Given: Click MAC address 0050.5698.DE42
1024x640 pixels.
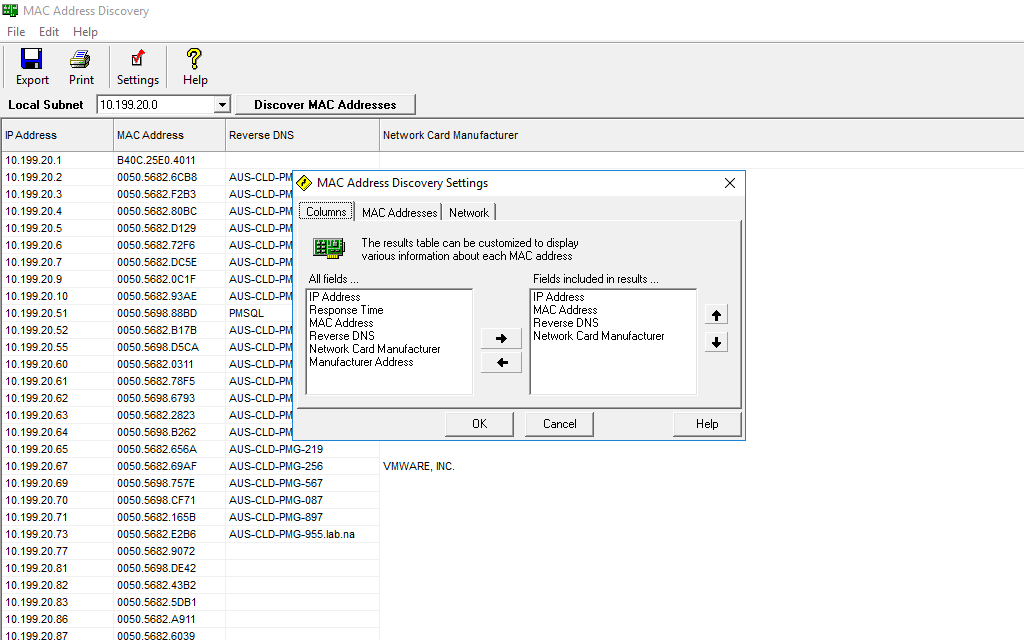Looking at the screenshot, I should [x=156, y=568].
